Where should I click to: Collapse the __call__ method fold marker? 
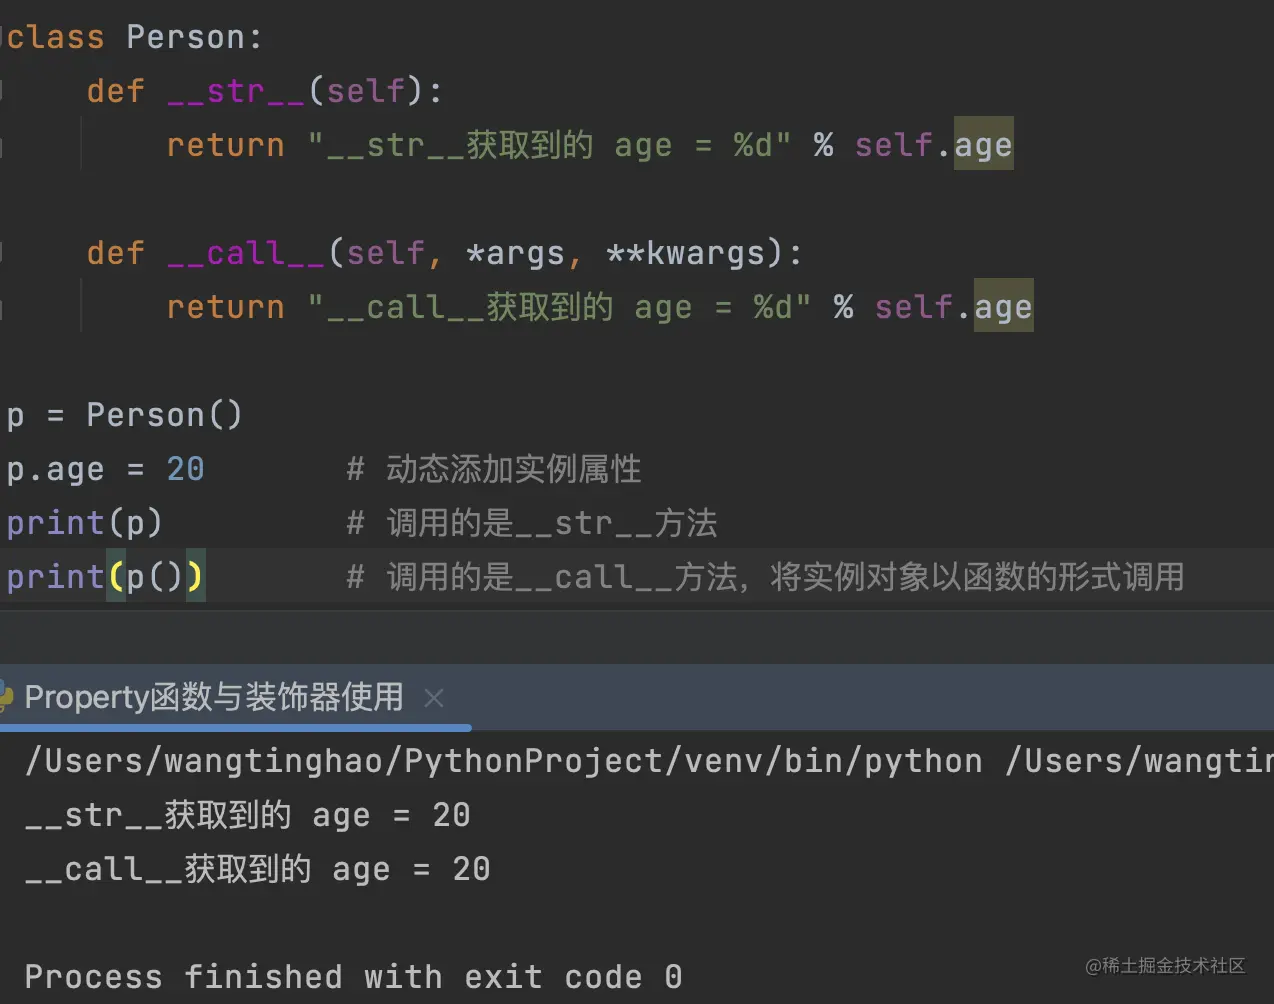pyautogui.click(x=3, y=253)
